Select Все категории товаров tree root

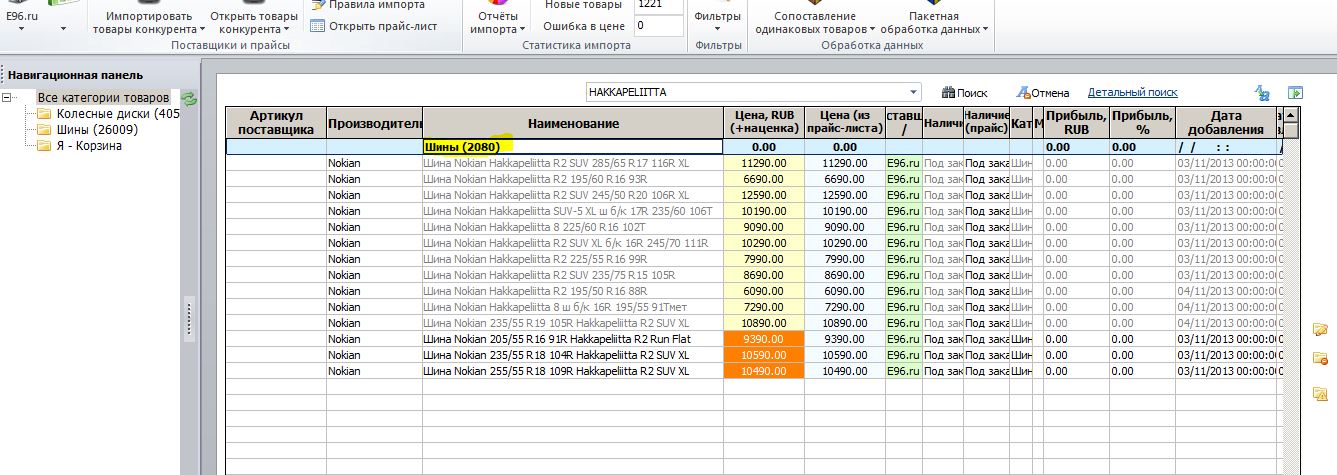tap(103, 97)
